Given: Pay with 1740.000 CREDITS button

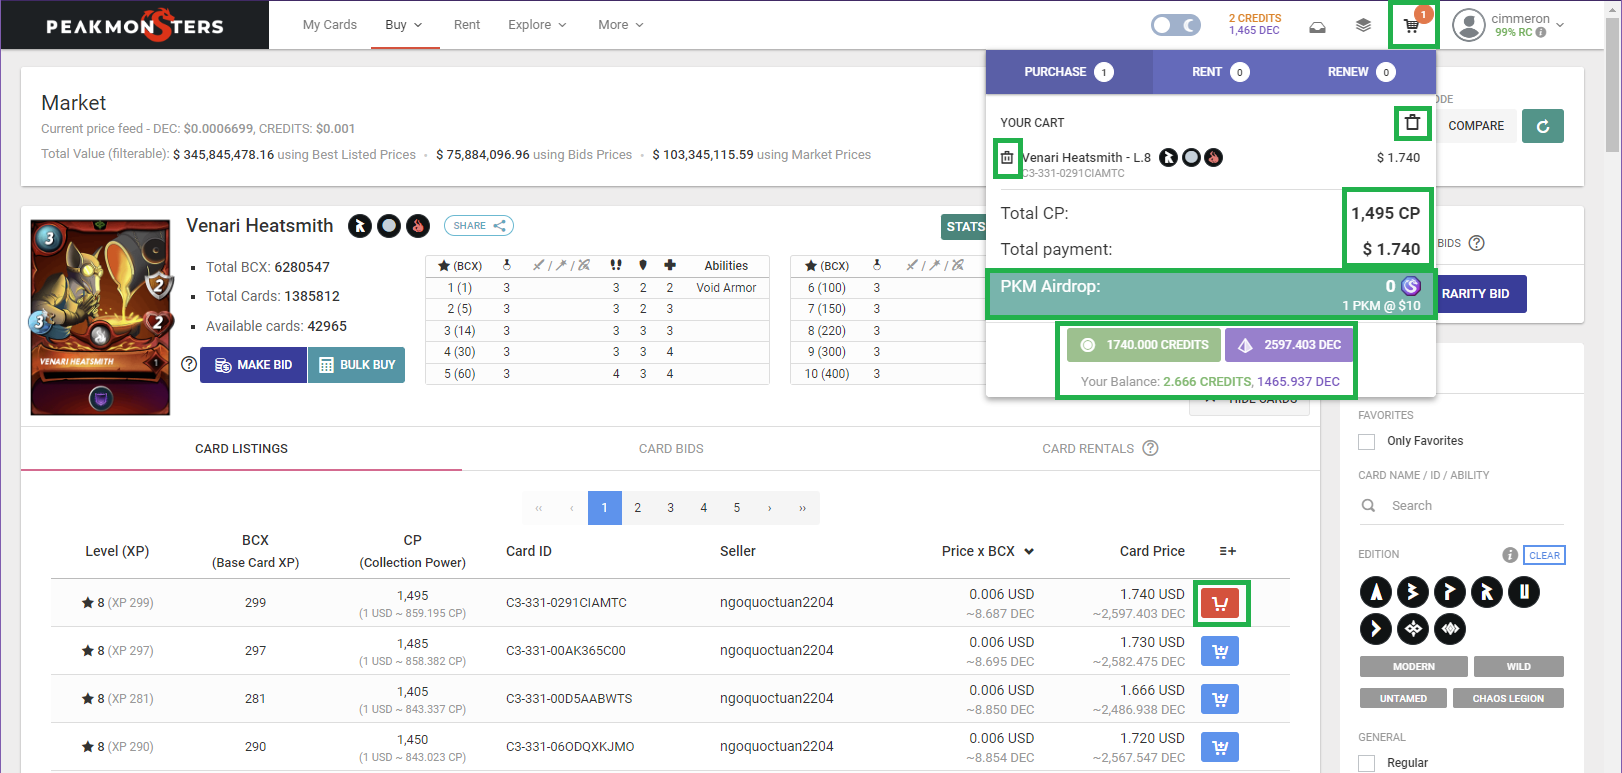Looking at the screenshot, I should coord(1144,345).
